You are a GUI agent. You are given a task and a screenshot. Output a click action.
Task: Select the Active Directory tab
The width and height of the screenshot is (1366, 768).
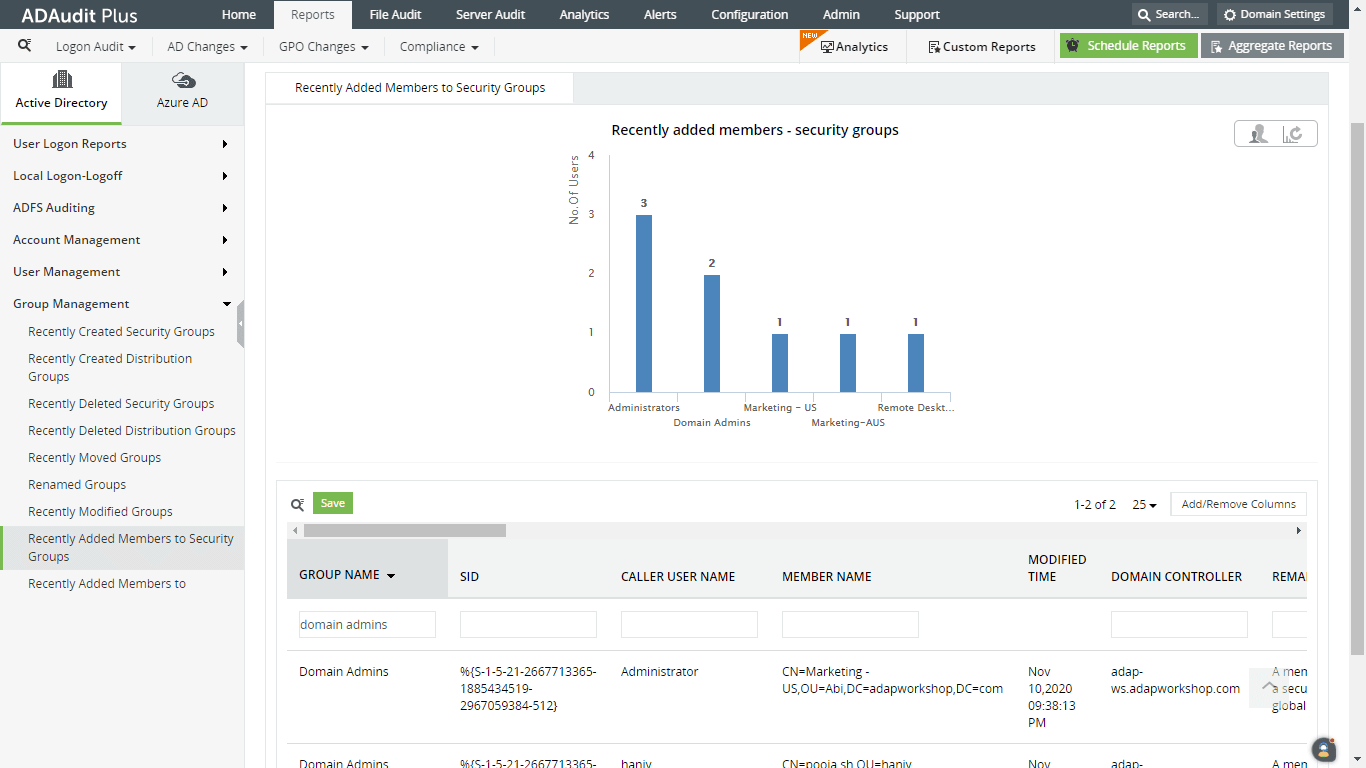(60, 92)
